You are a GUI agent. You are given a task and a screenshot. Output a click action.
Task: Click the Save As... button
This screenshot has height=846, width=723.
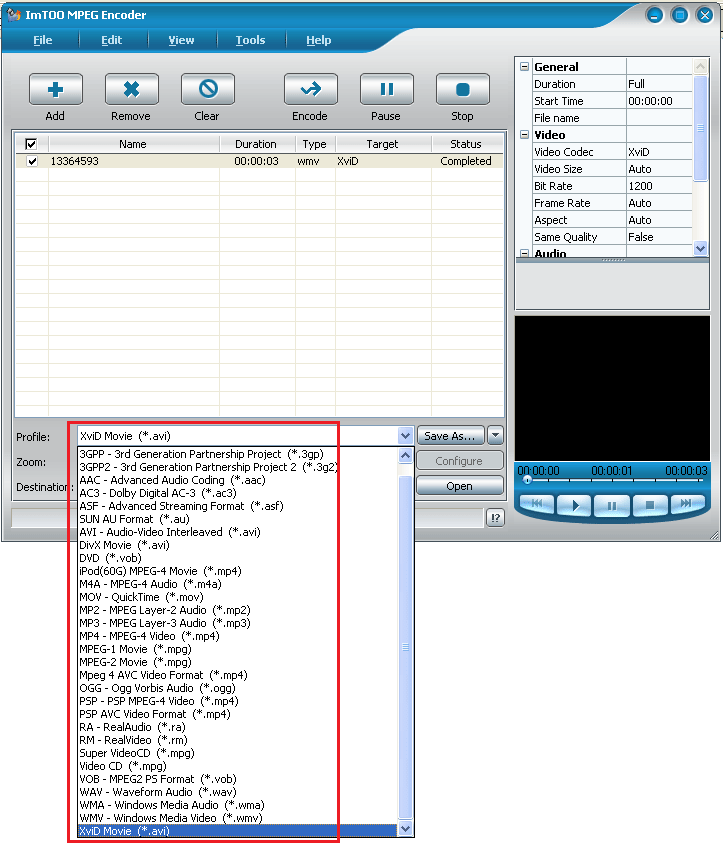(x=450, y=436)
